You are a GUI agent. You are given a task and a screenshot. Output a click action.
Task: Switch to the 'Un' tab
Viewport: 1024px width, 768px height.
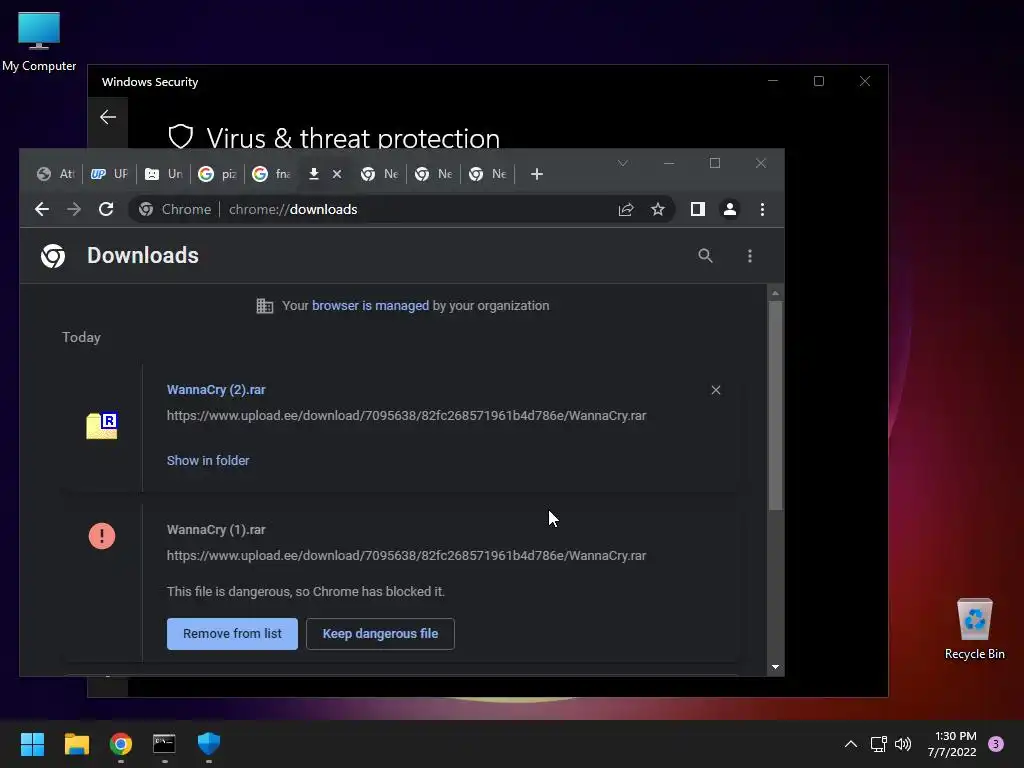[163, 174]
